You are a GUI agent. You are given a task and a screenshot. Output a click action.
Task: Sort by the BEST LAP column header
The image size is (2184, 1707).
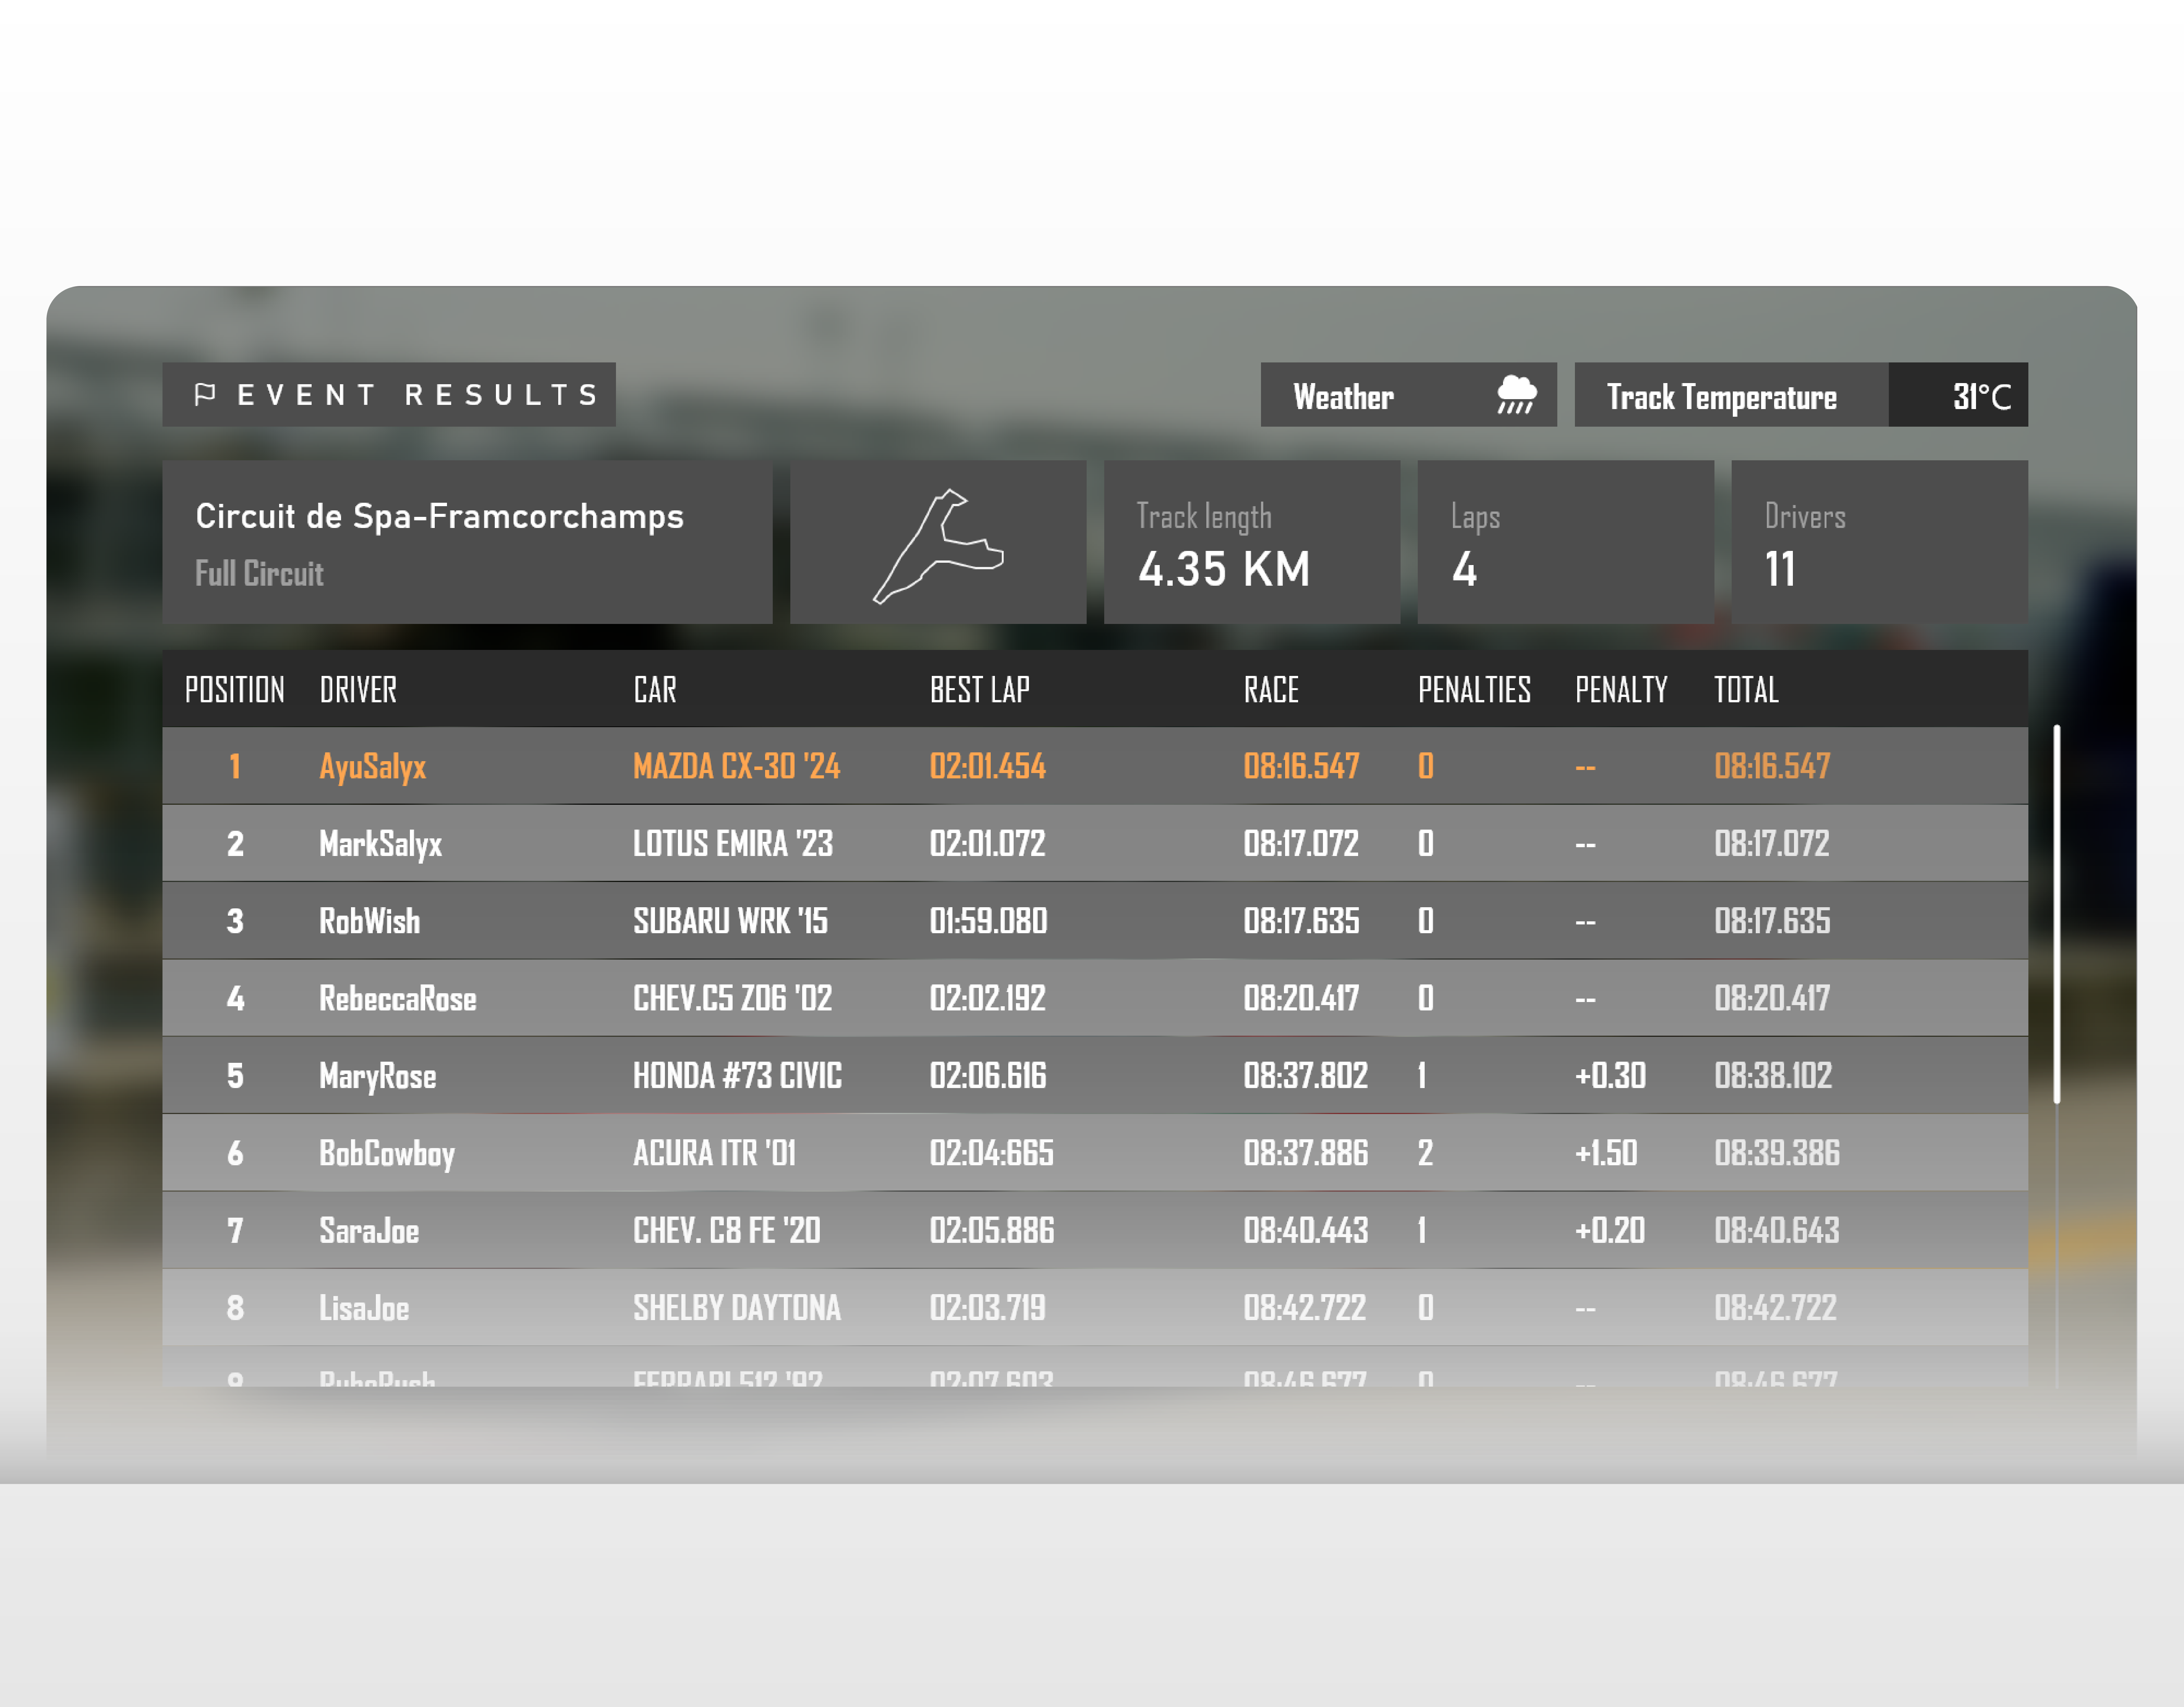[x=980, y=690]
